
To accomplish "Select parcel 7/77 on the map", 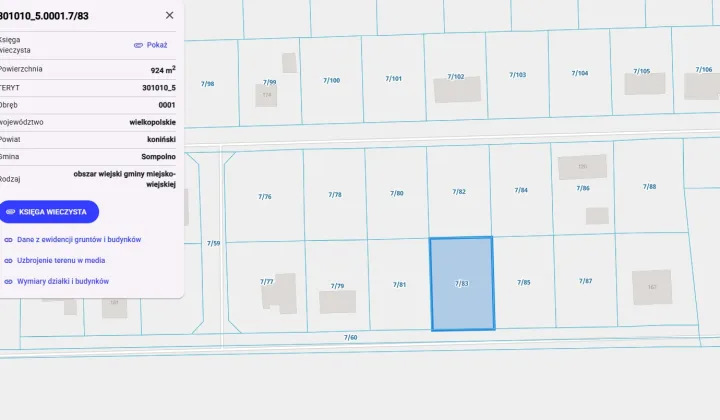I will 267,281.
